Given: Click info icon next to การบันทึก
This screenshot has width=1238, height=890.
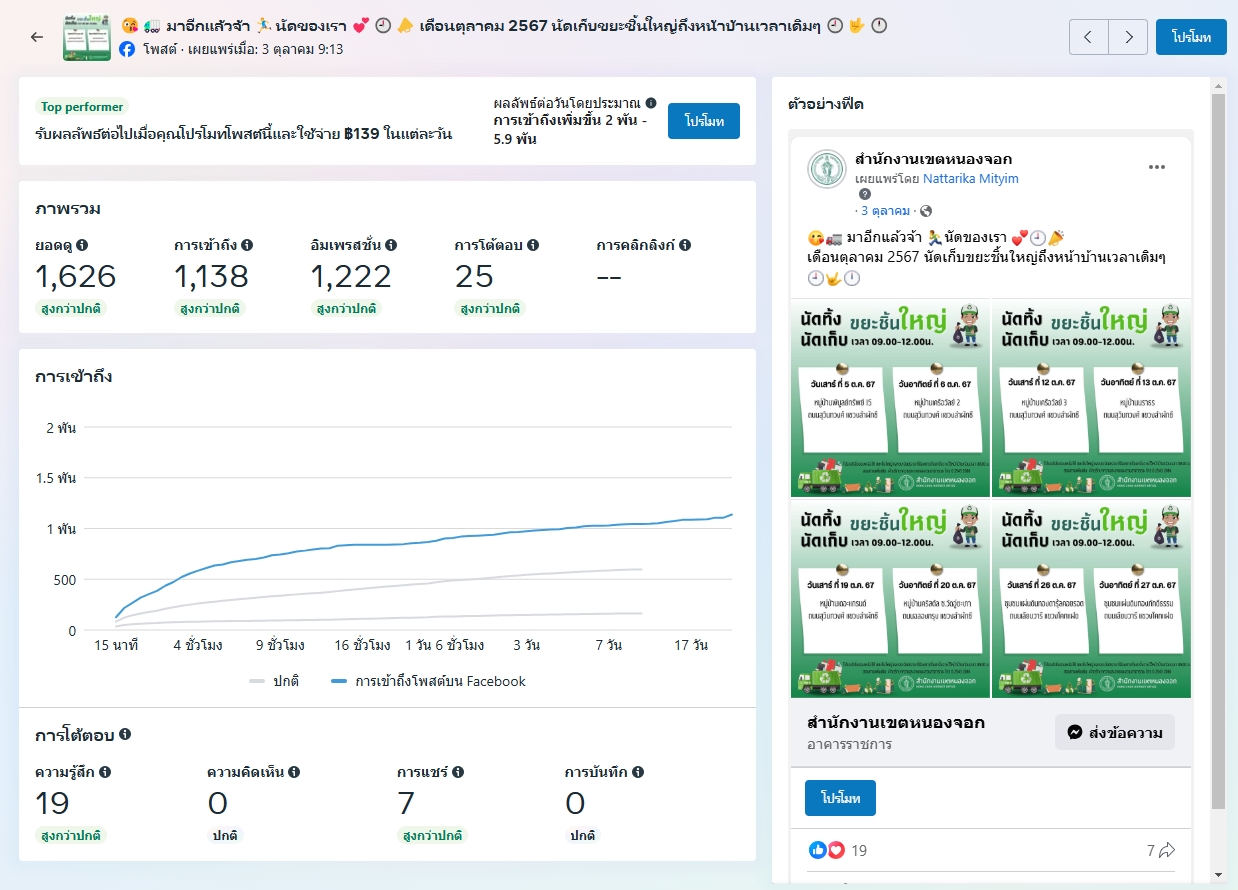Looking at the screenshot, I should click(637, 772).
